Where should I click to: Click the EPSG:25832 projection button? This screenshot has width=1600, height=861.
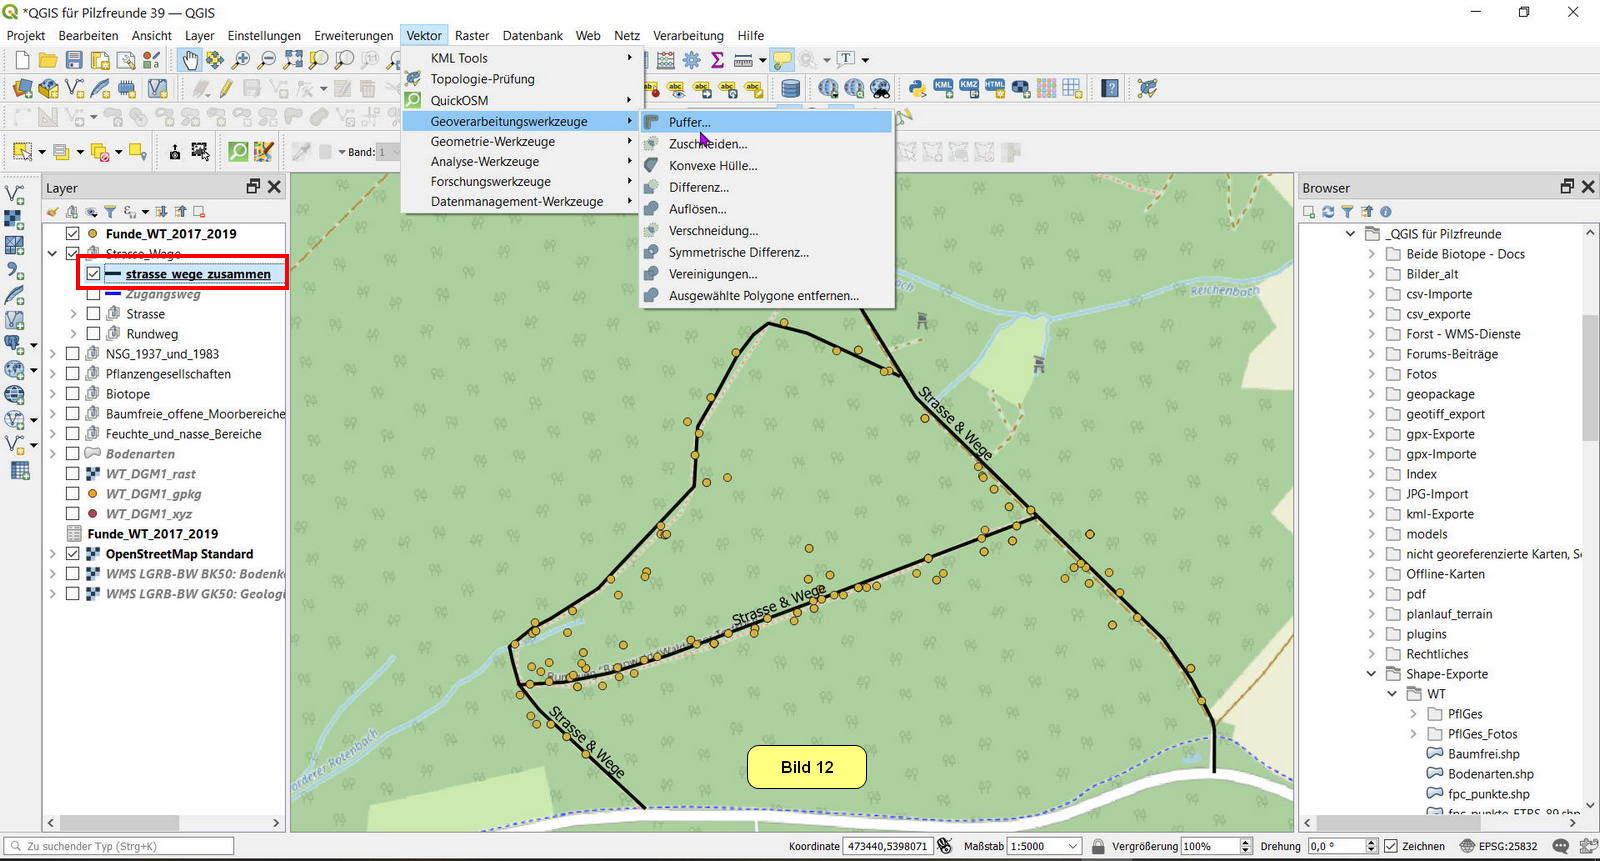coord(1498,846)
